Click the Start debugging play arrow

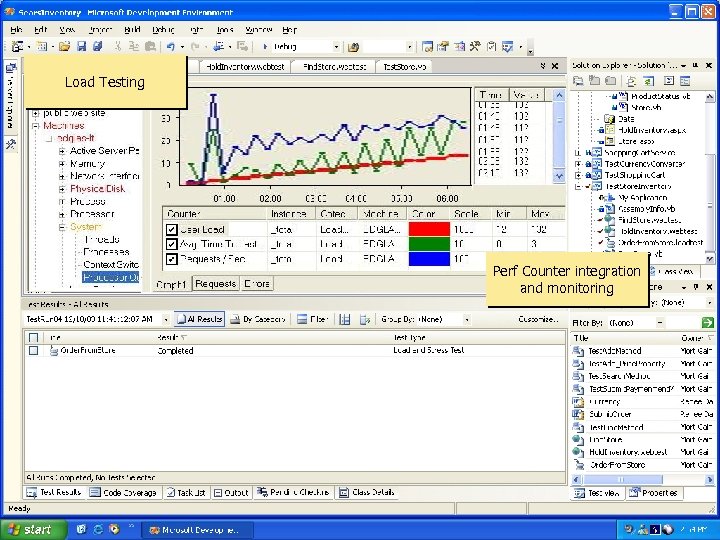coord(265,46)
